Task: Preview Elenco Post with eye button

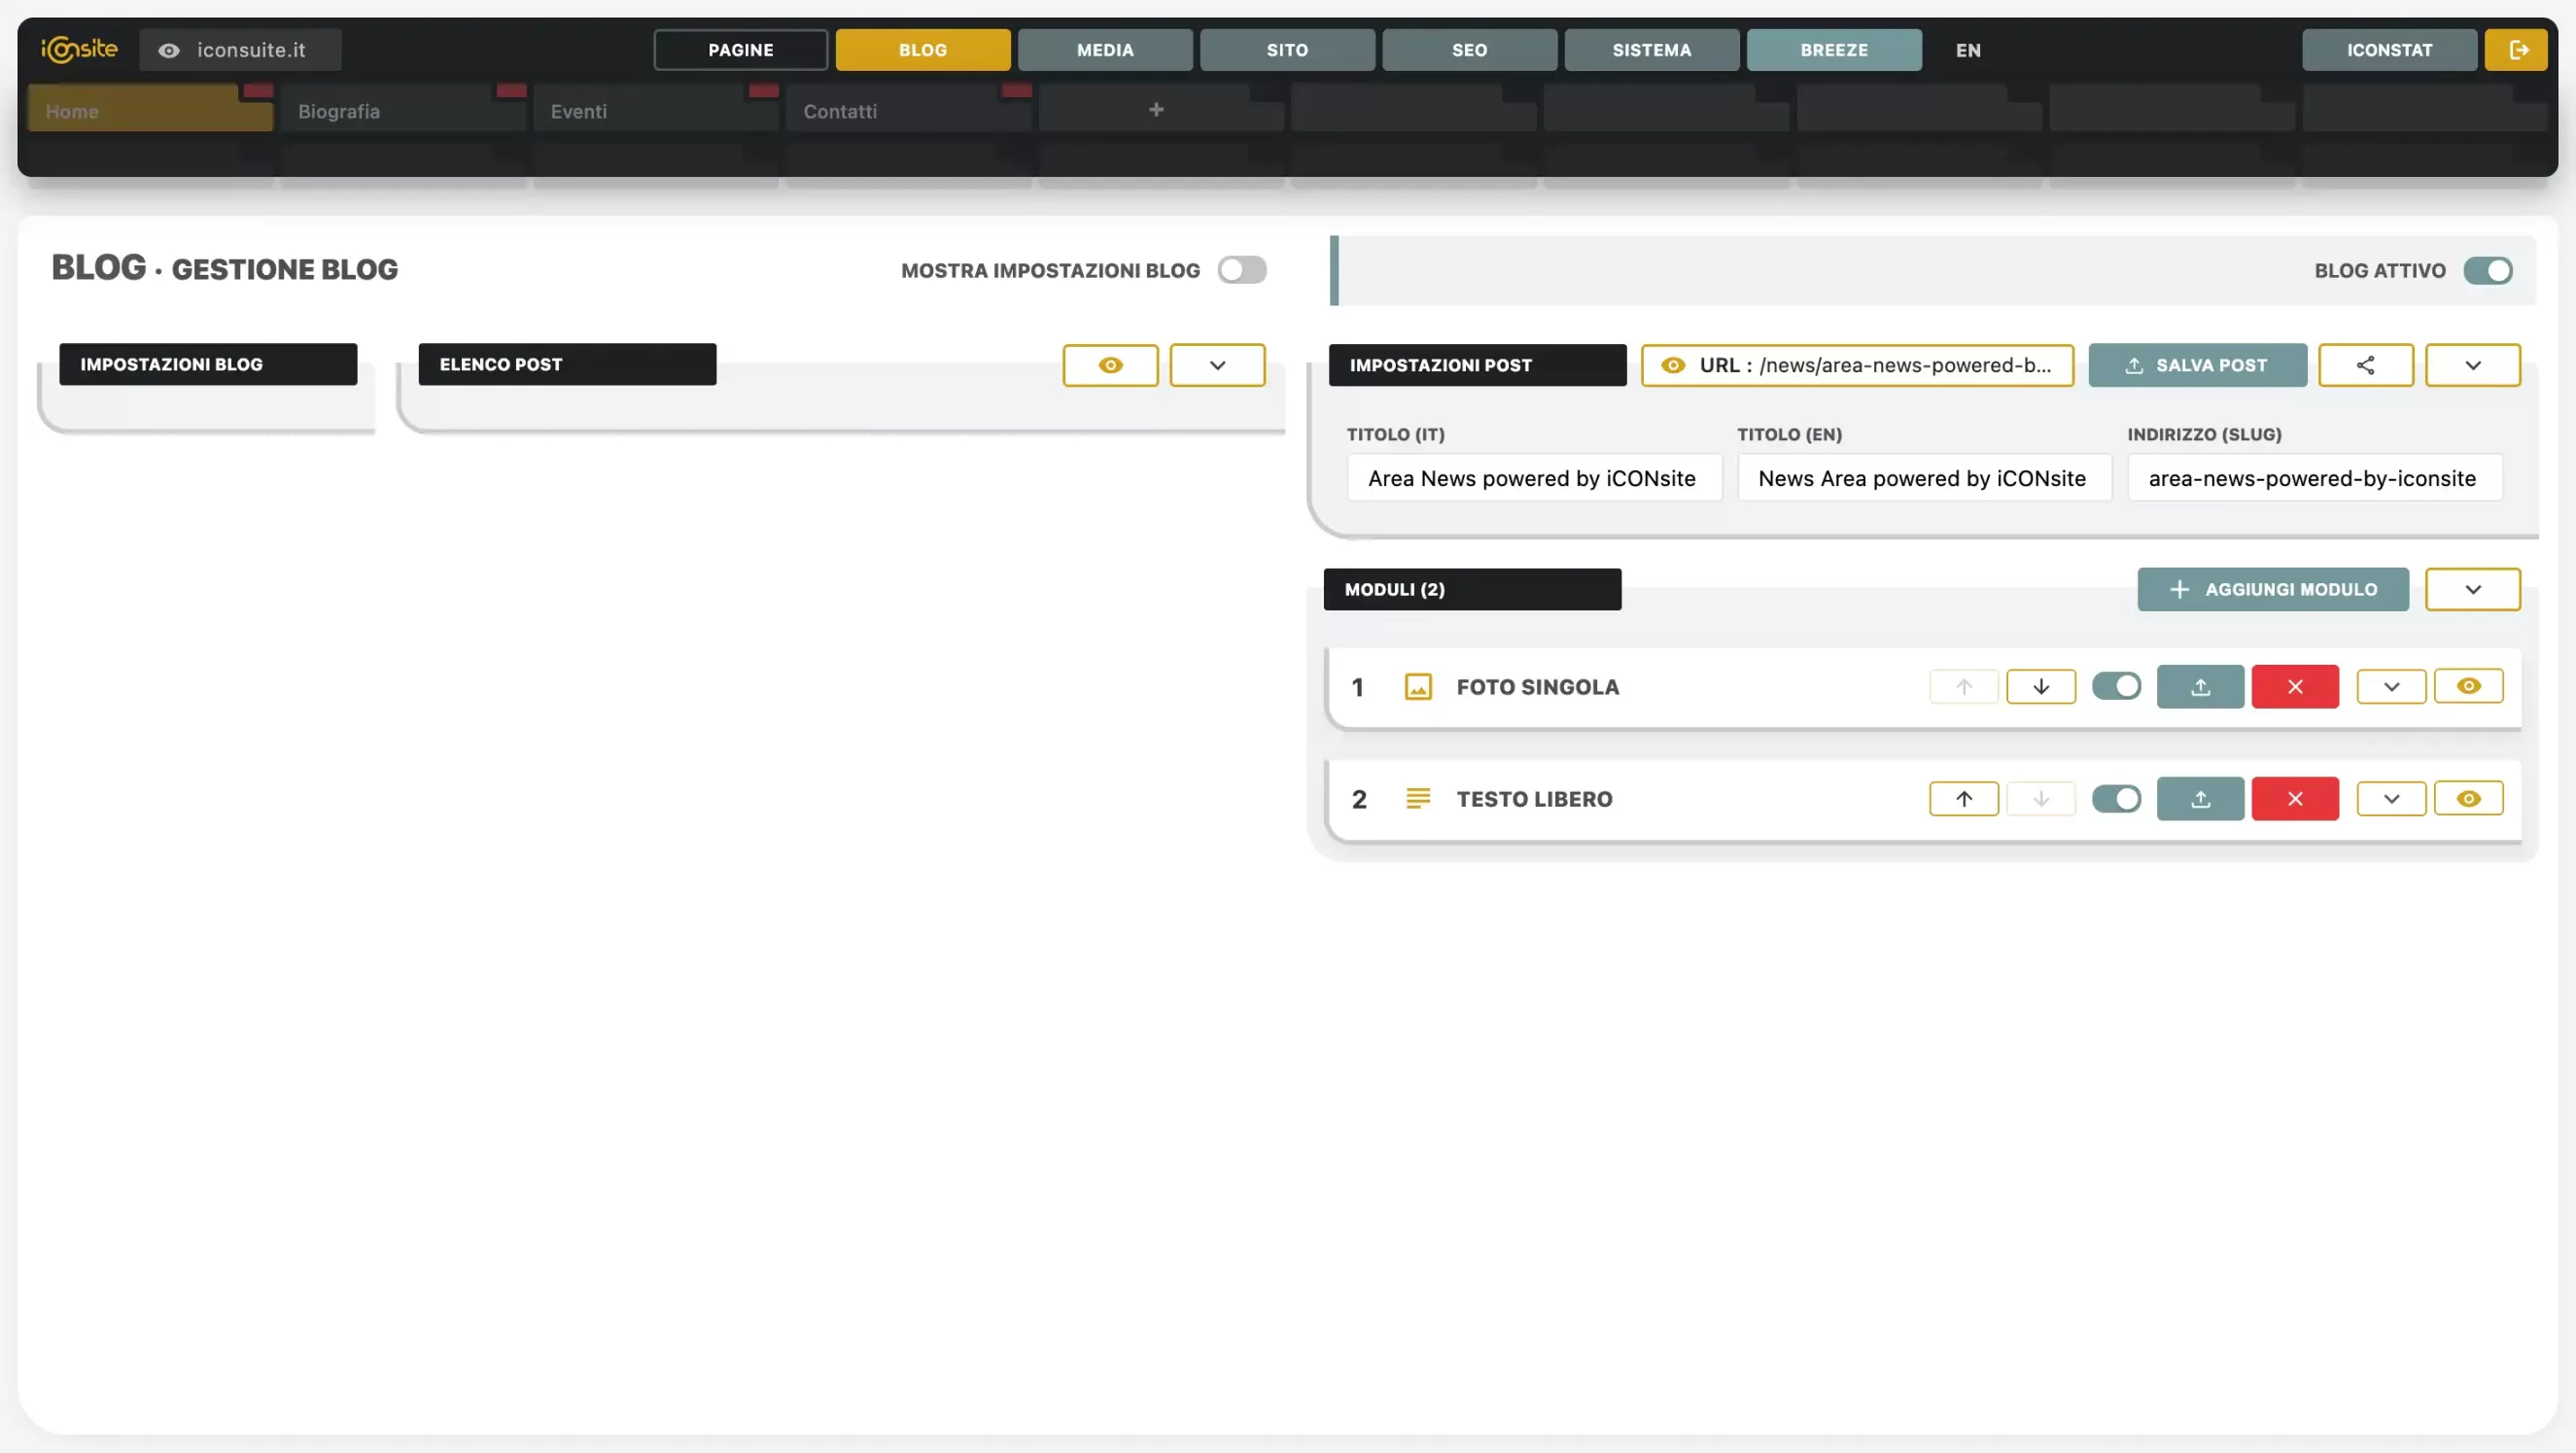Action: (1110, 365)
